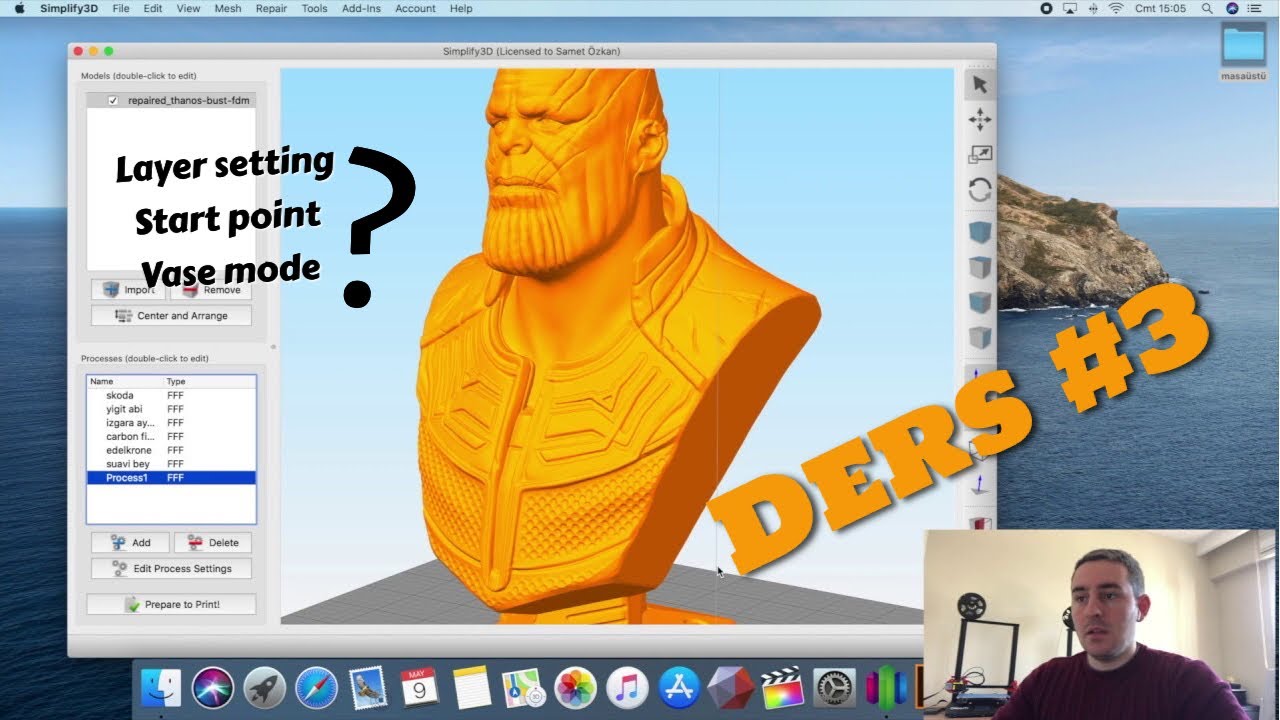Click the fourth view cube icon
The image size is (1280, 720).
[980, 337]
